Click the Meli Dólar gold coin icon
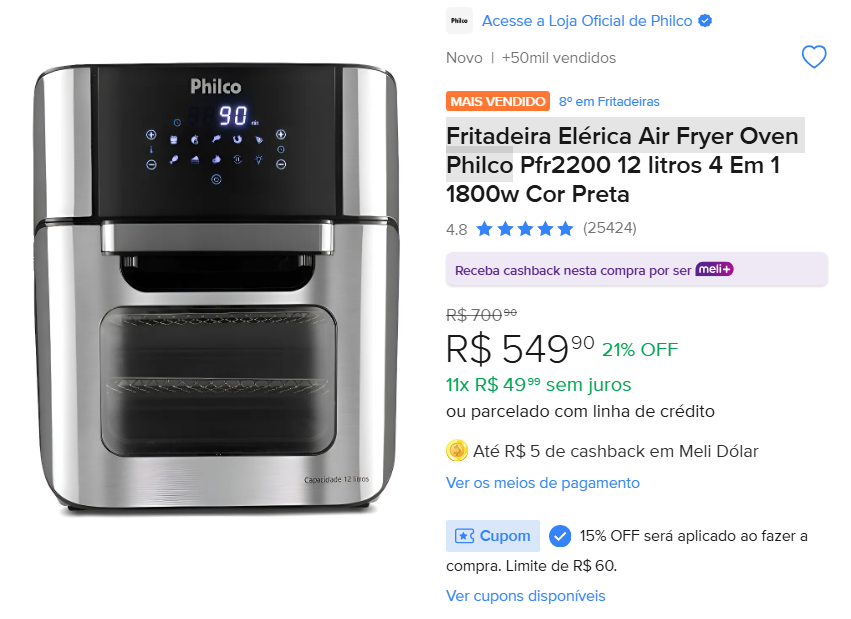Viewport: 851px width, 619px height. click(457, 451)
